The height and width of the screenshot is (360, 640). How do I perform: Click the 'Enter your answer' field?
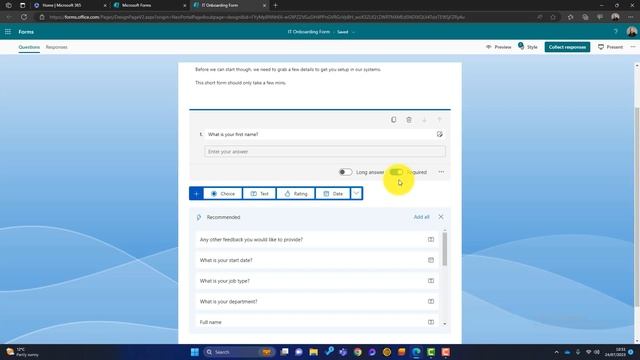click(x=324, y=151)
